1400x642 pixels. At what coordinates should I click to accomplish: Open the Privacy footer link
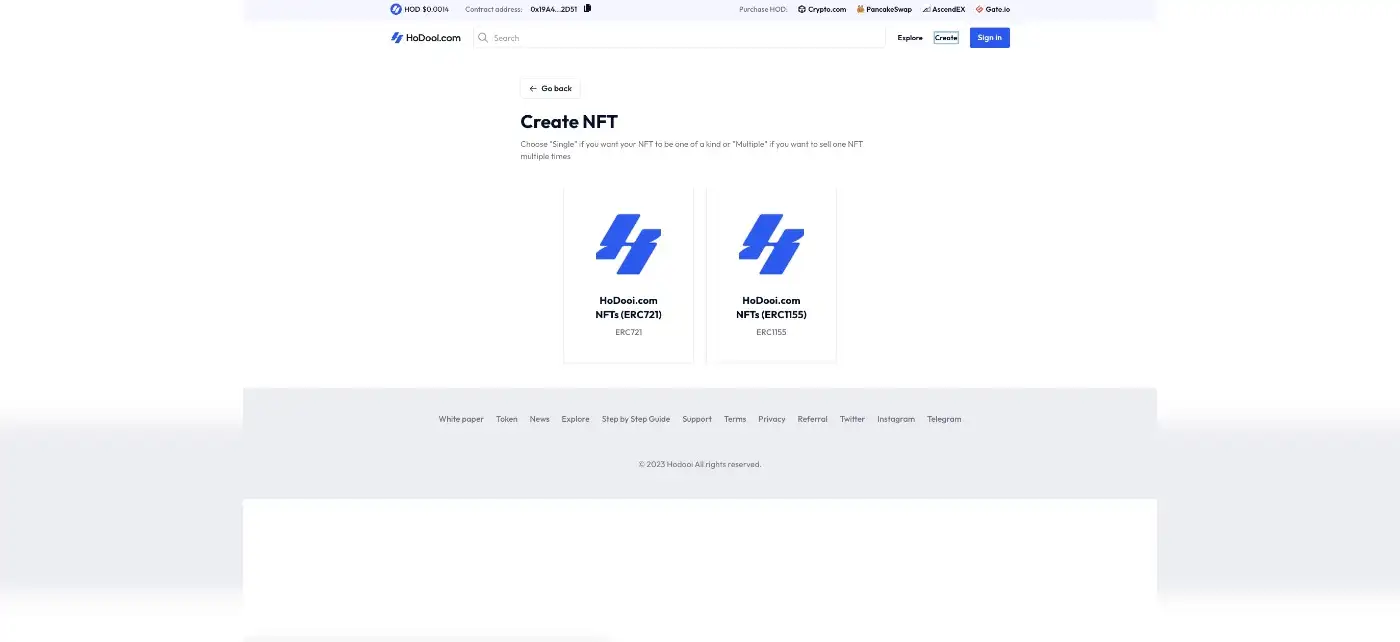pos(772,419)
